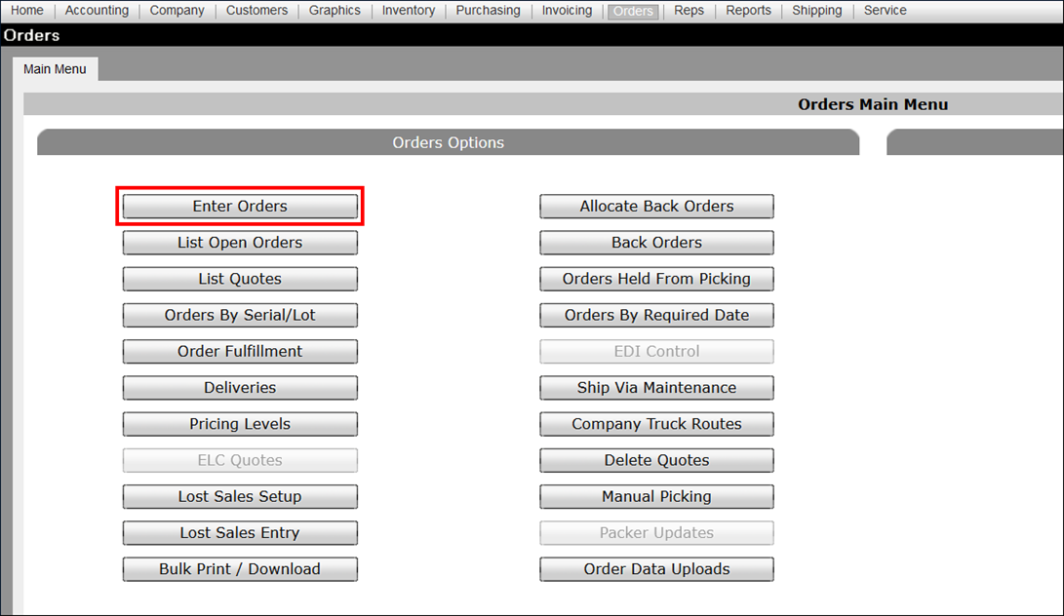1064x616 pixels.
Task: Open Lost Sales Setup
Action: point(240,497)
